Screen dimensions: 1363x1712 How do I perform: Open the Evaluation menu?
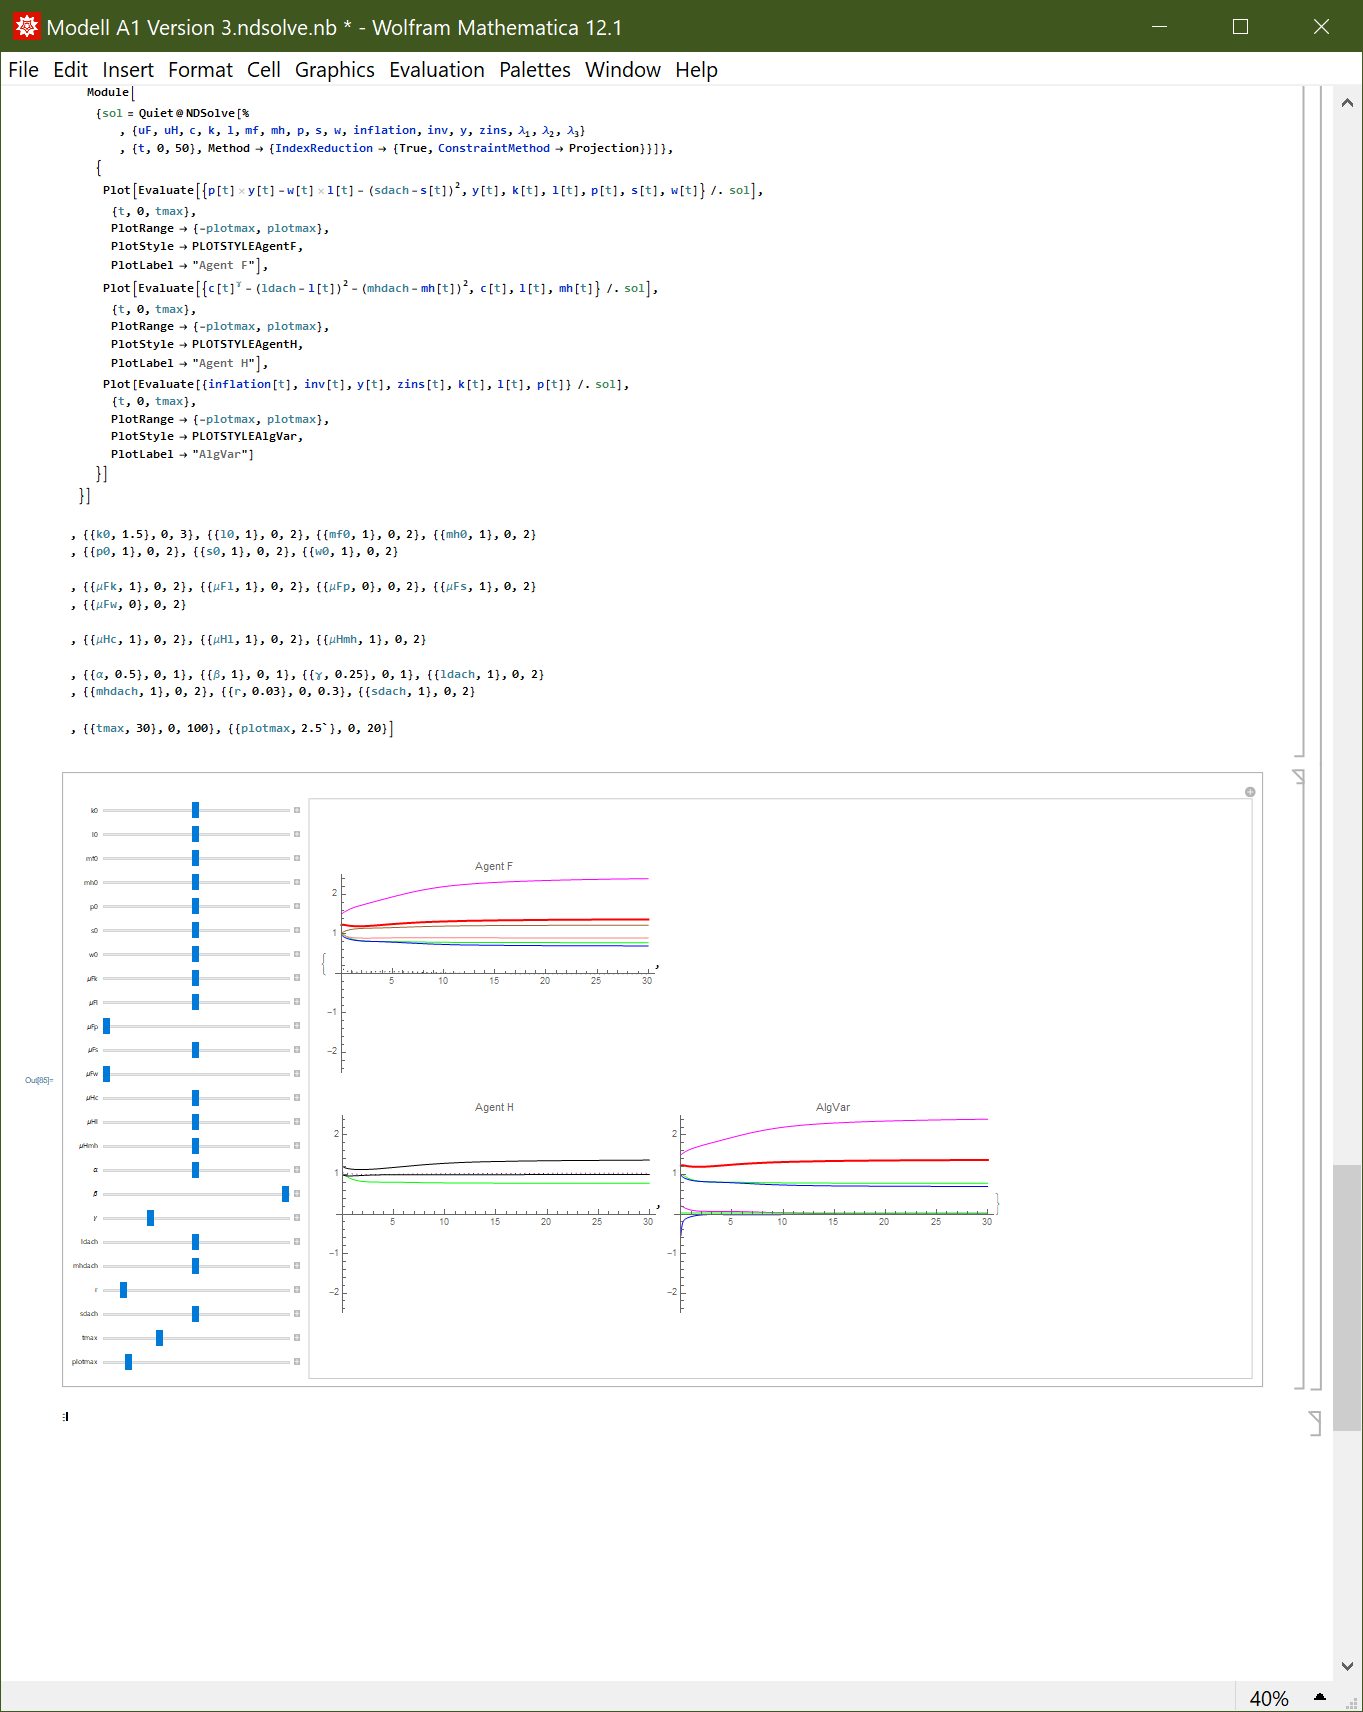pos(437,70)
